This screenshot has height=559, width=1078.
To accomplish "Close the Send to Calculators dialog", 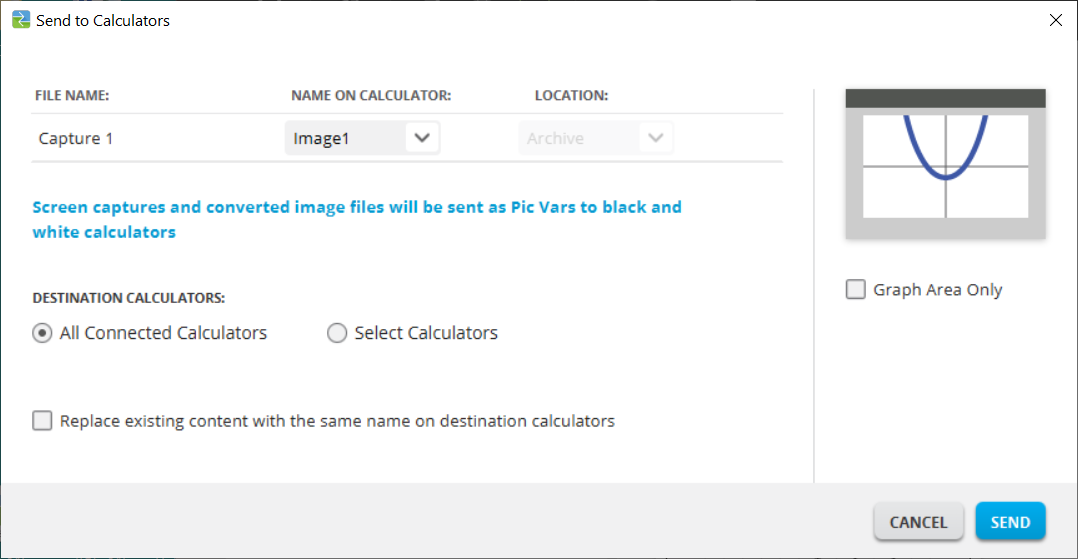I will coord(1055,20).
